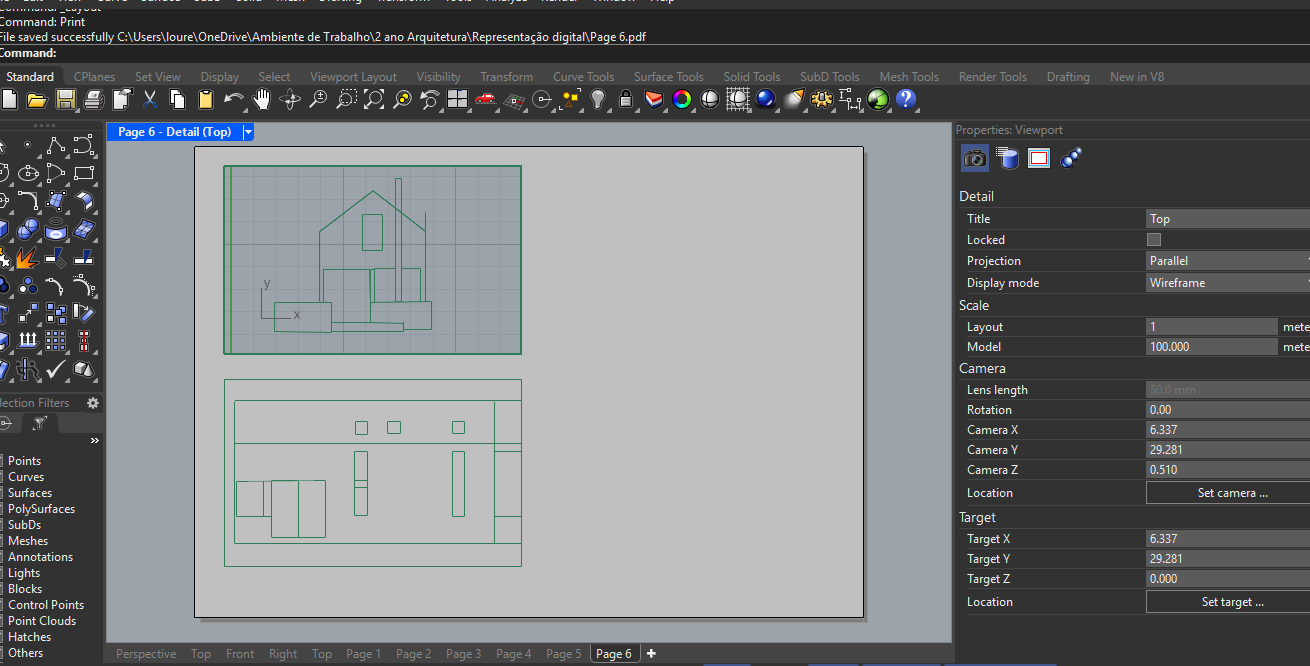Expand the selection filter overflow chevron
The image size is (1310, 666).
(x=95, y=440)
